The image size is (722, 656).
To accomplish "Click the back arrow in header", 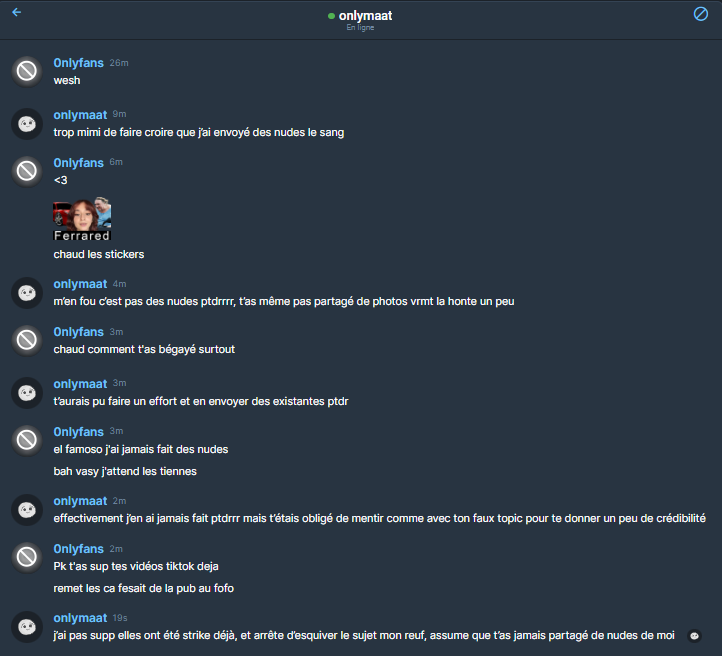I will click(16, 13).
